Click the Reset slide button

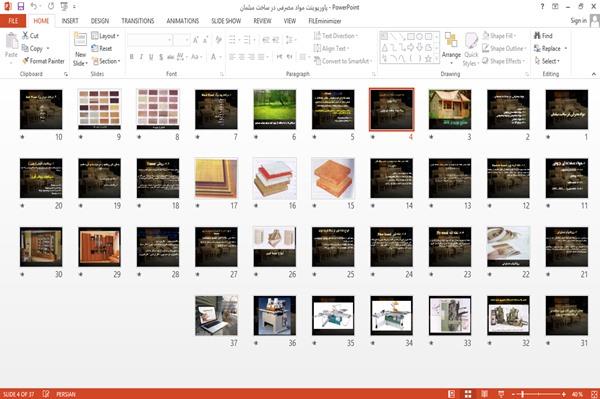(102, 48)
